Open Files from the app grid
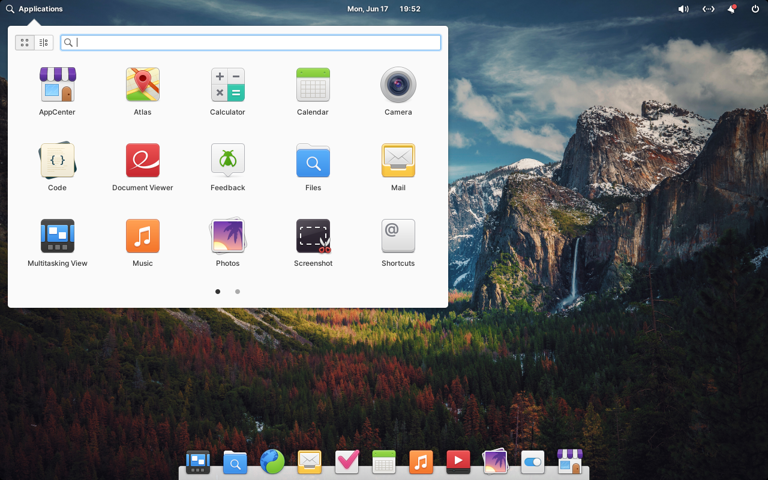 [313, 167]
